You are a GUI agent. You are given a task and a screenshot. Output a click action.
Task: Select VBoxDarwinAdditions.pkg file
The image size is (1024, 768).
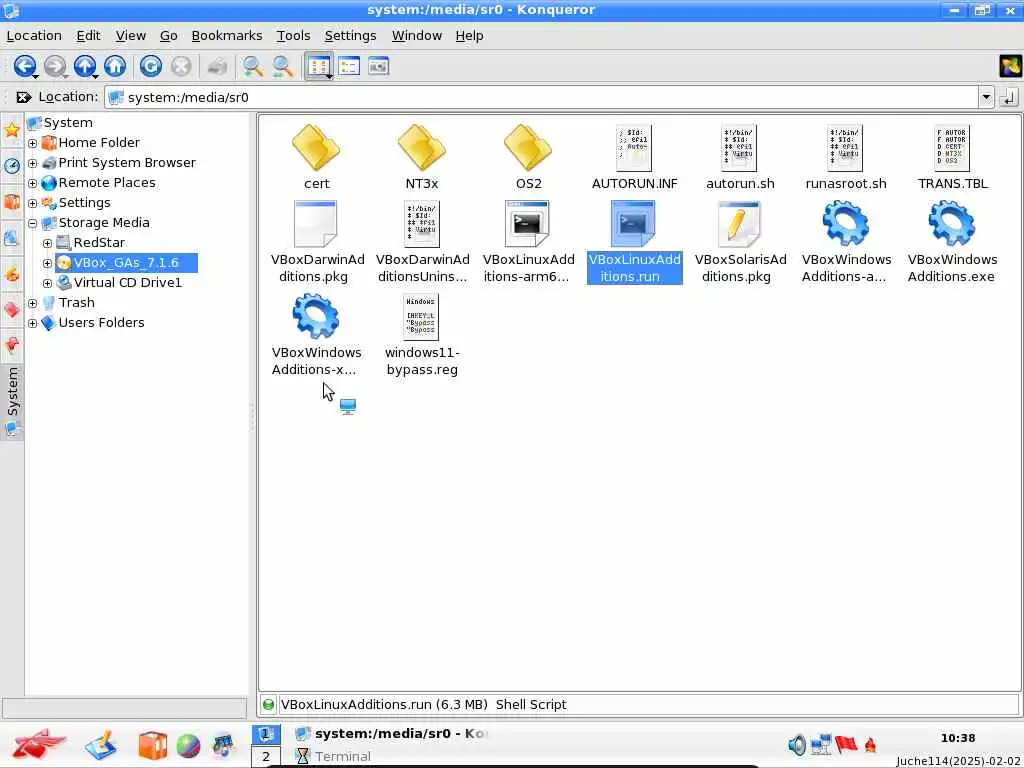[x=316, y=242]
